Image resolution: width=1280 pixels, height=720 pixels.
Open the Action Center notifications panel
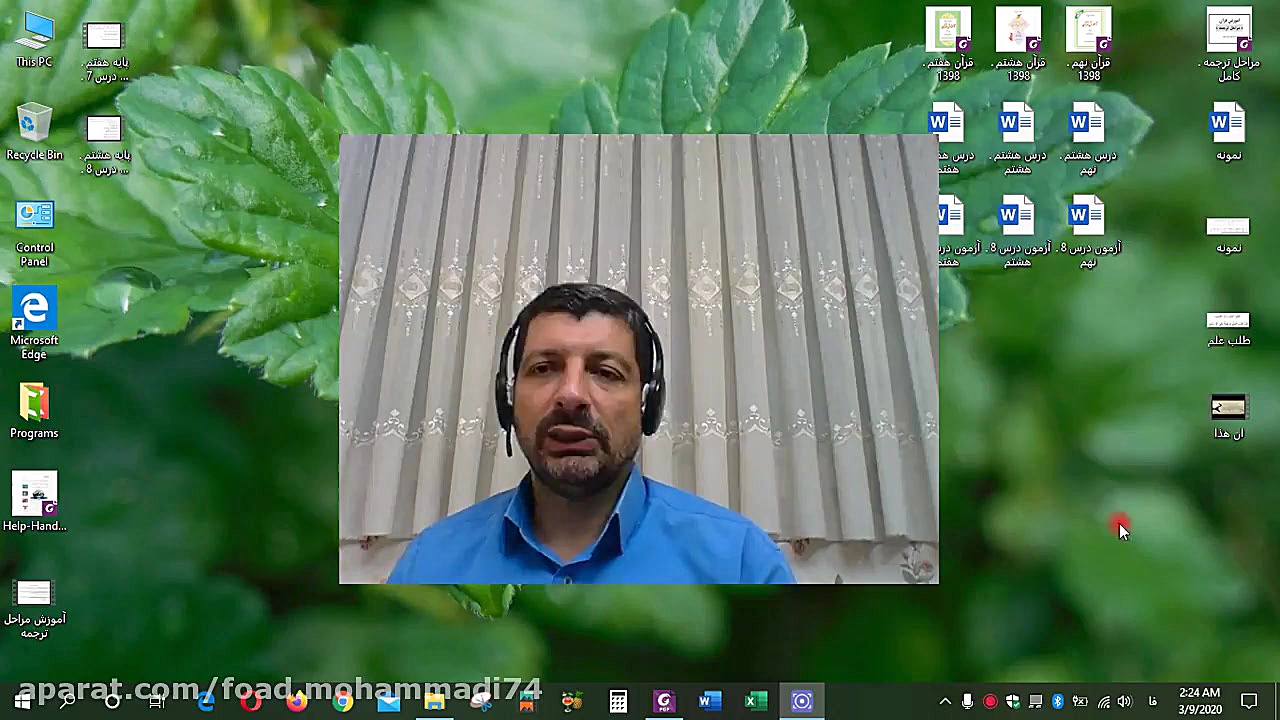[x=1247, y=701]
